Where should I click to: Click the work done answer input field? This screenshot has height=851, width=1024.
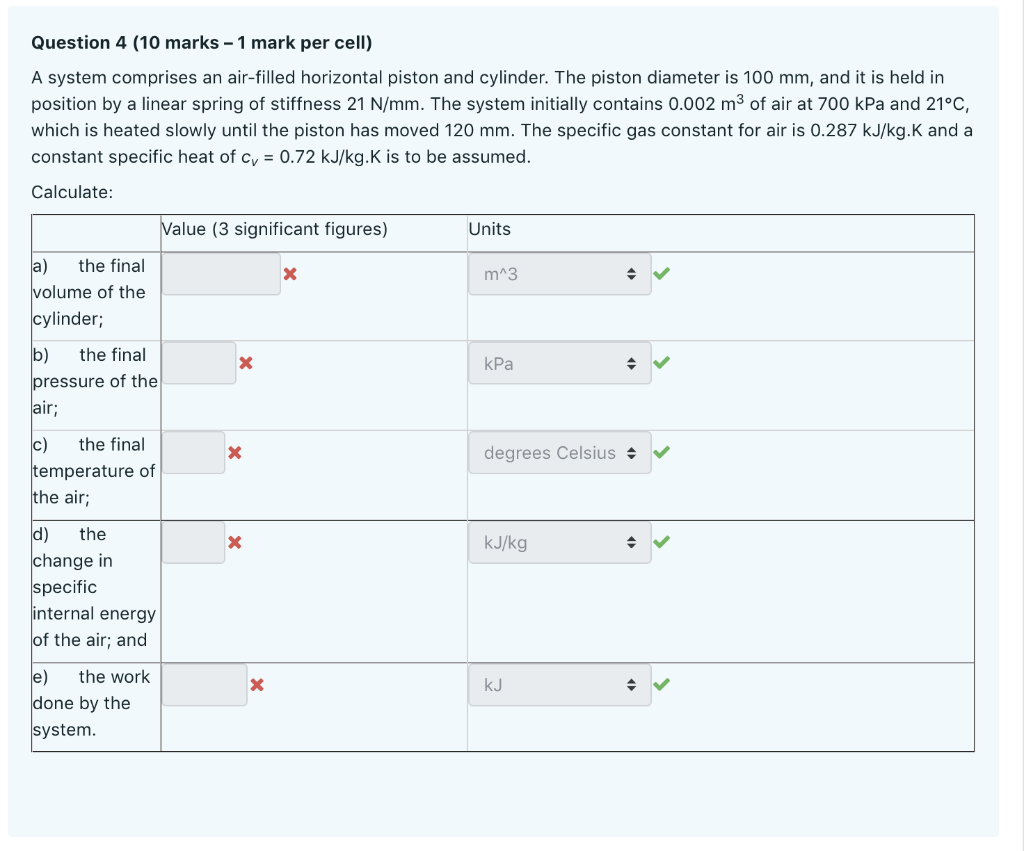point(204,684)
